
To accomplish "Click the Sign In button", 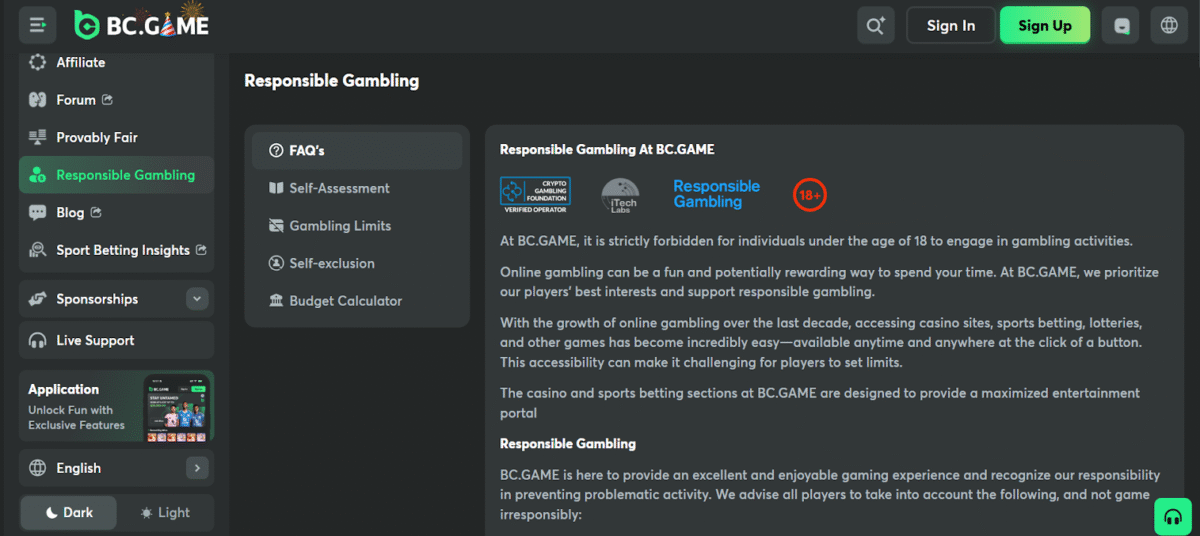I will point(951,26).
